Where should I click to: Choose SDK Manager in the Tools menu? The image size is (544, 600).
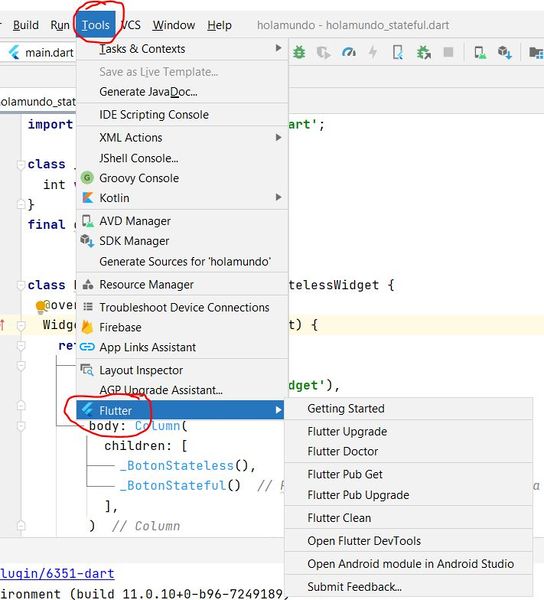[x=182, y=241]
